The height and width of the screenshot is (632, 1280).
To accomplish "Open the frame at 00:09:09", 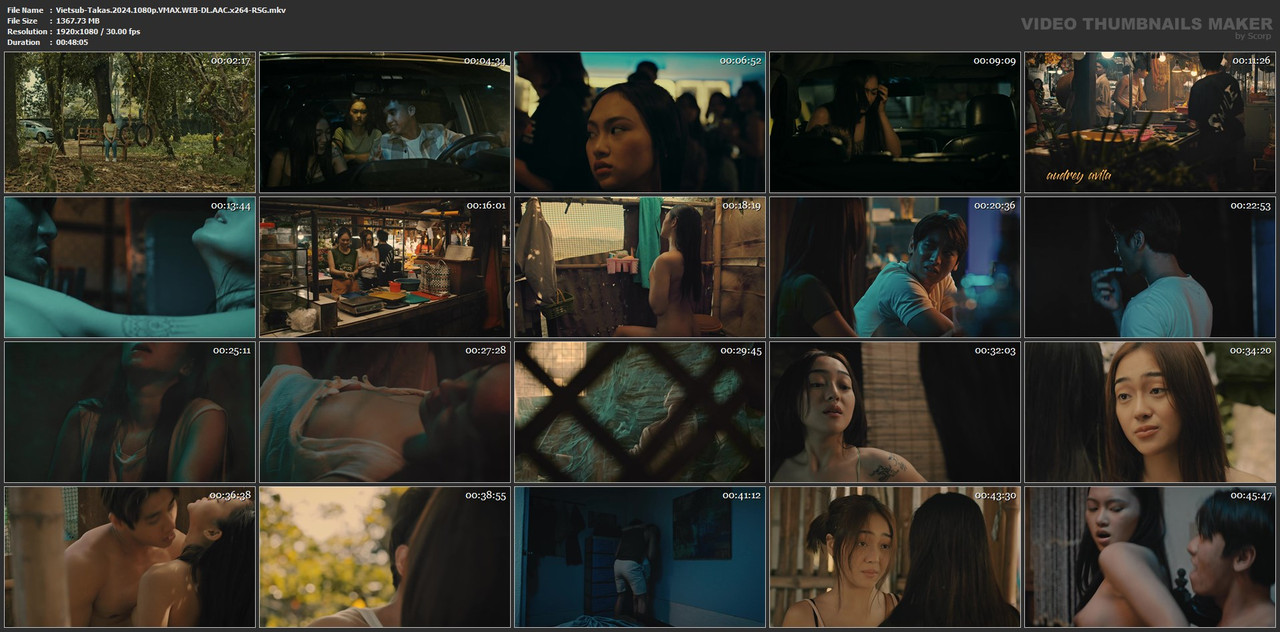I will click(x=895, y=122).
